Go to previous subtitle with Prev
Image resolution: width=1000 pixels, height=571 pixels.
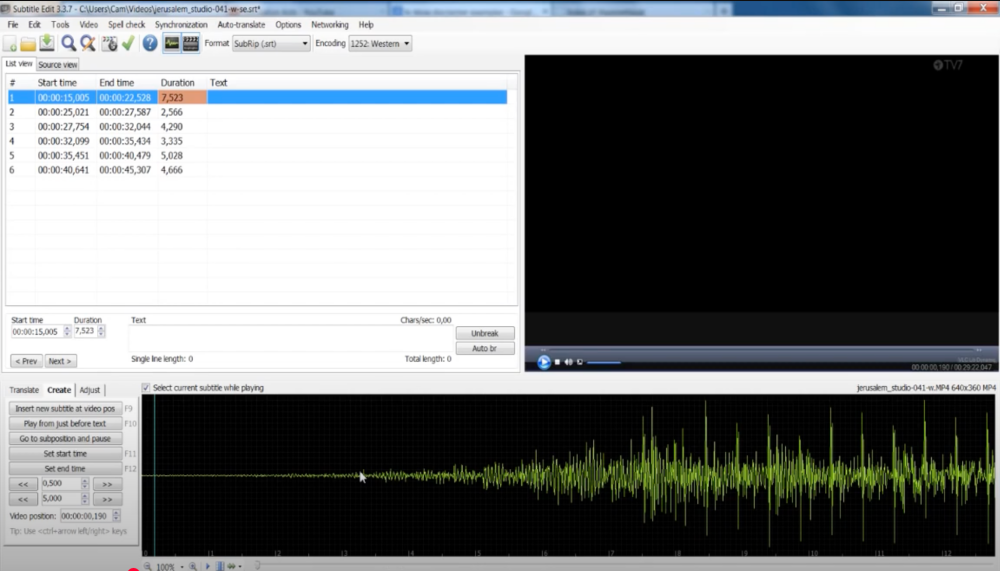[x=26, y=361]
